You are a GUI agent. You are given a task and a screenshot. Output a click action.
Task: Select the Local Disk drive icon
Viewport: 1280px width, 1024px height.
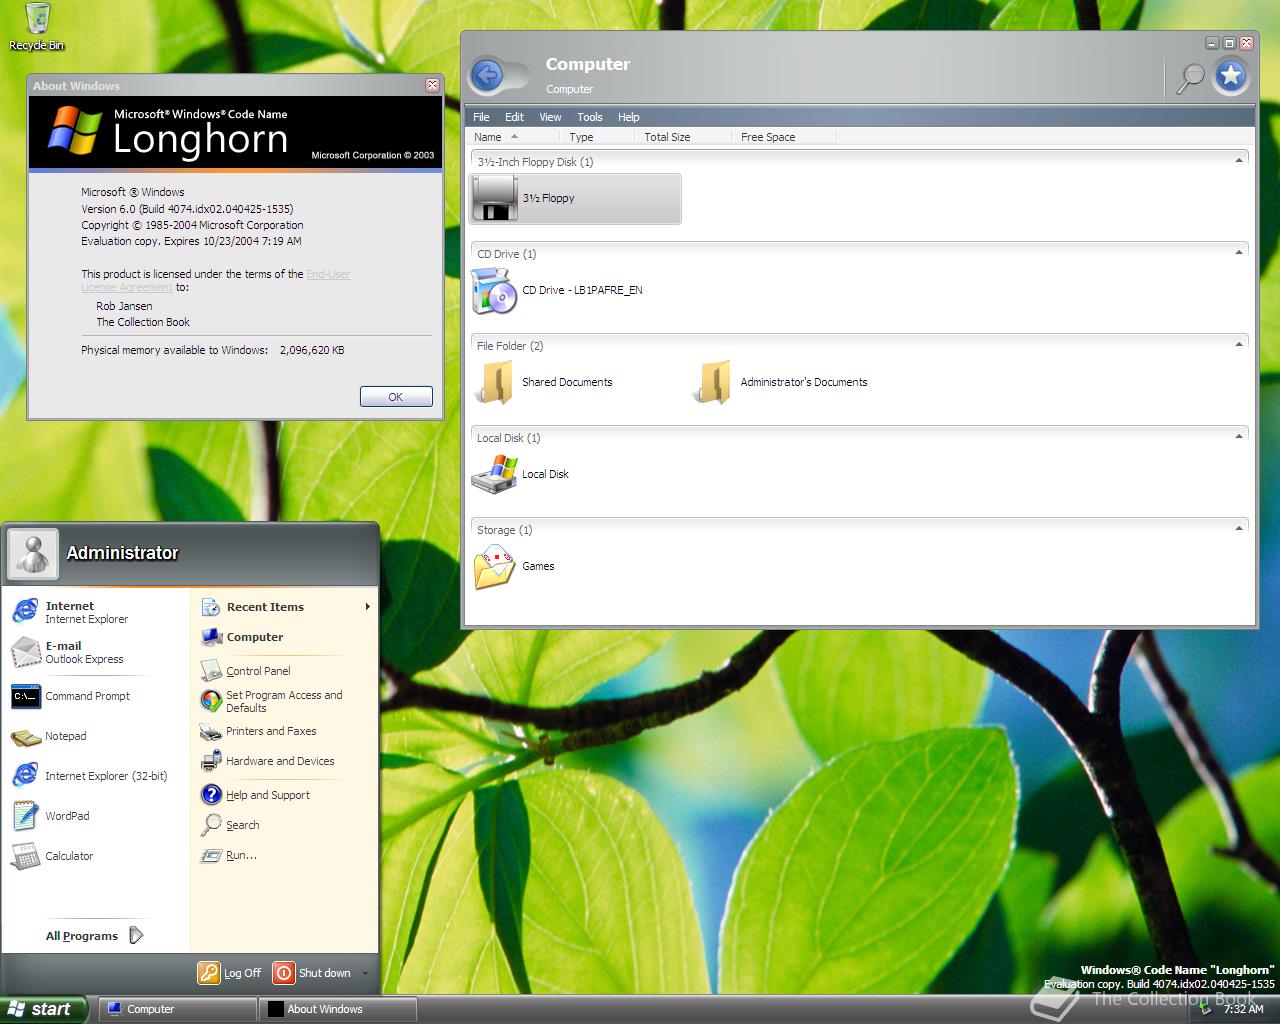coord(494,474)
